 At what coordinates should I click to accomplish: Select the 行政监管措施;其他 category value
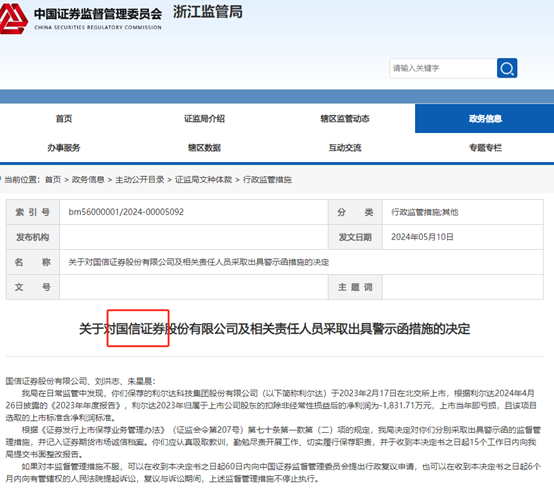coord(424,212)
